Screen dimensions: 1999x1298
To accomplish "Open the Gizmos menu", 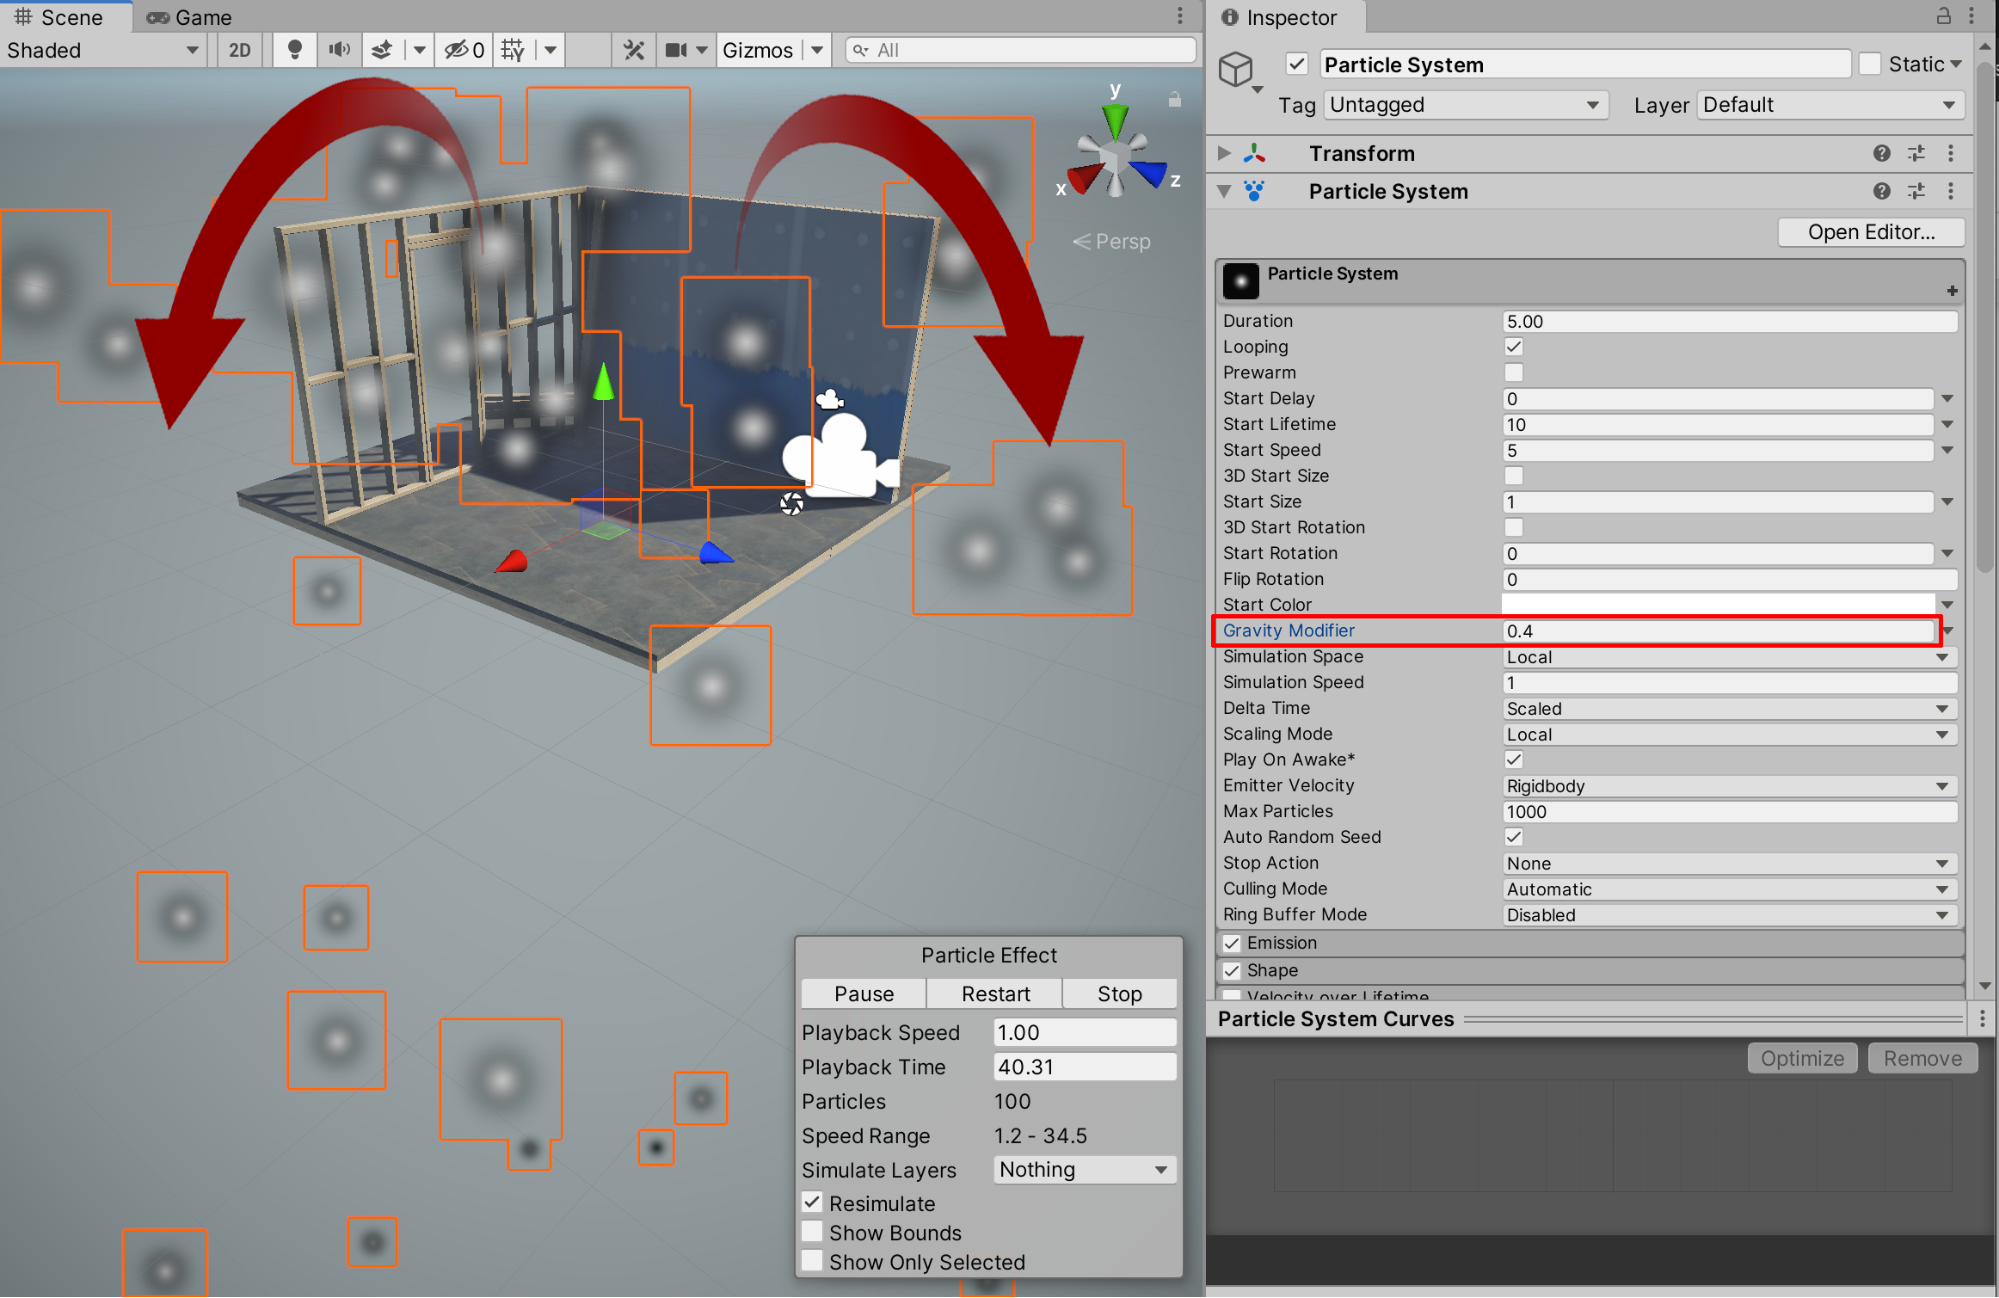I will [x=757, y=50].
